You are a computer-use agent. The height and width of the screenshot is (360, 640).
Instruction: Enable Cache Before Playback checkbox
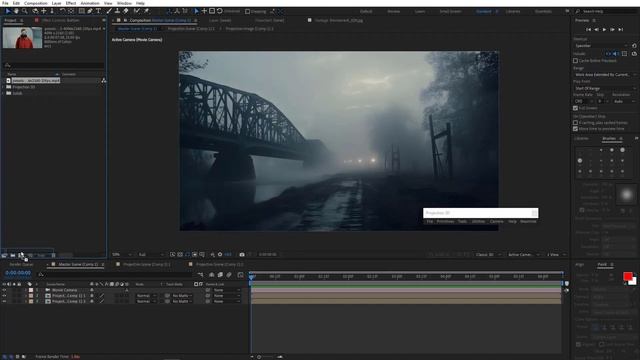(x=576, y=61)
